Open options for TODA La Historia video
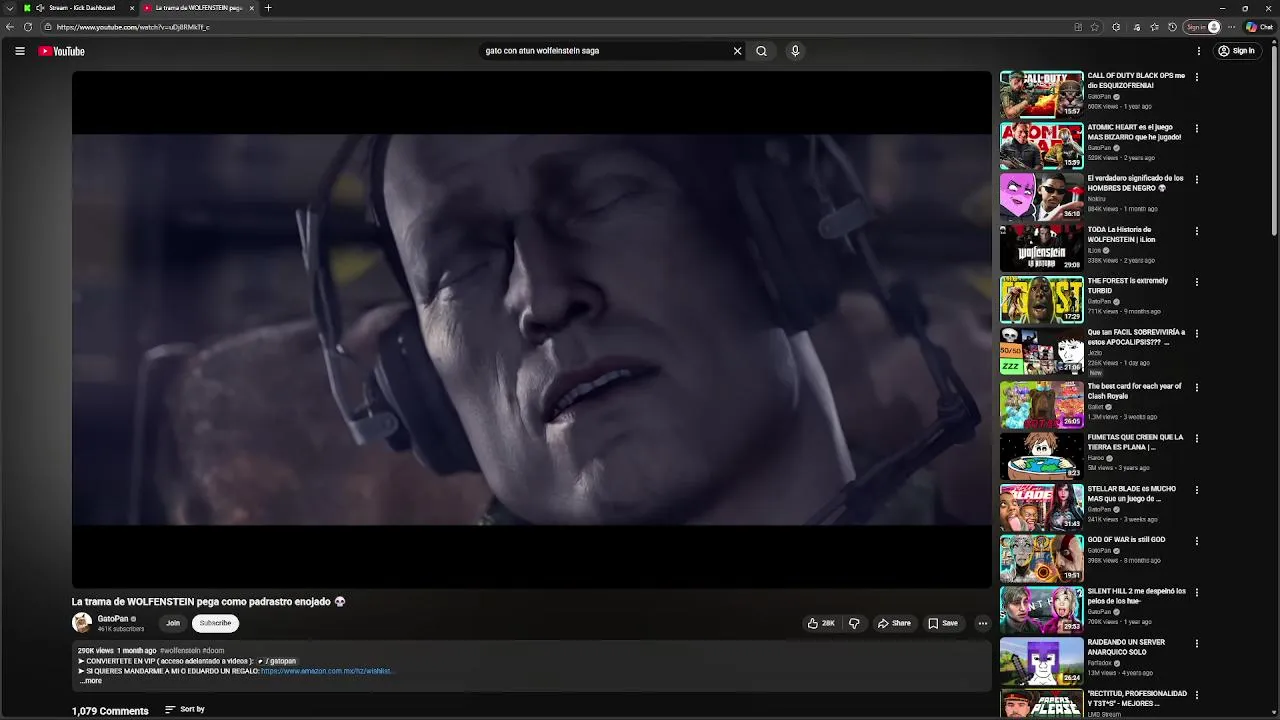Screen dimensions: 1280x720 [1196, 231]
